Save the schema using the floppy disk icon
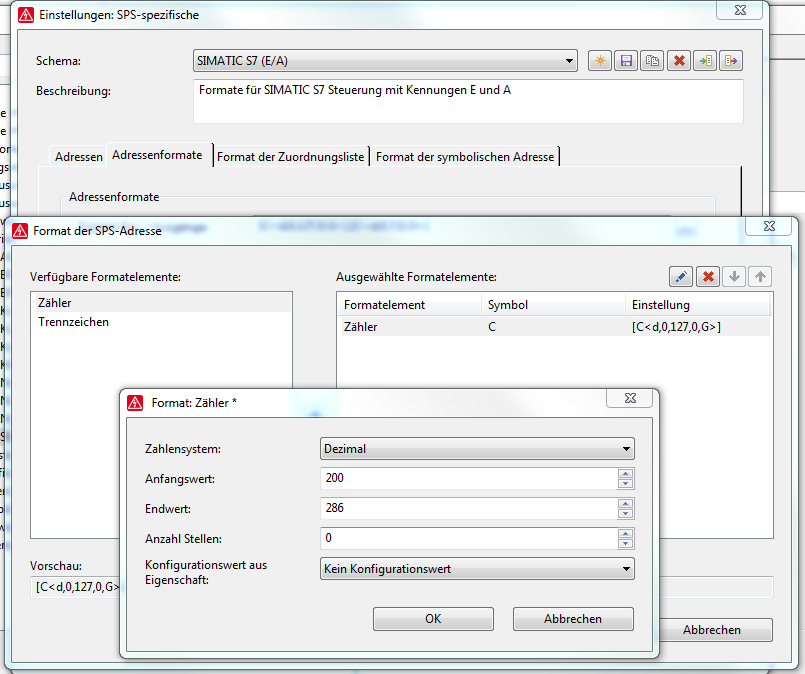 click(x=626, y=61)
